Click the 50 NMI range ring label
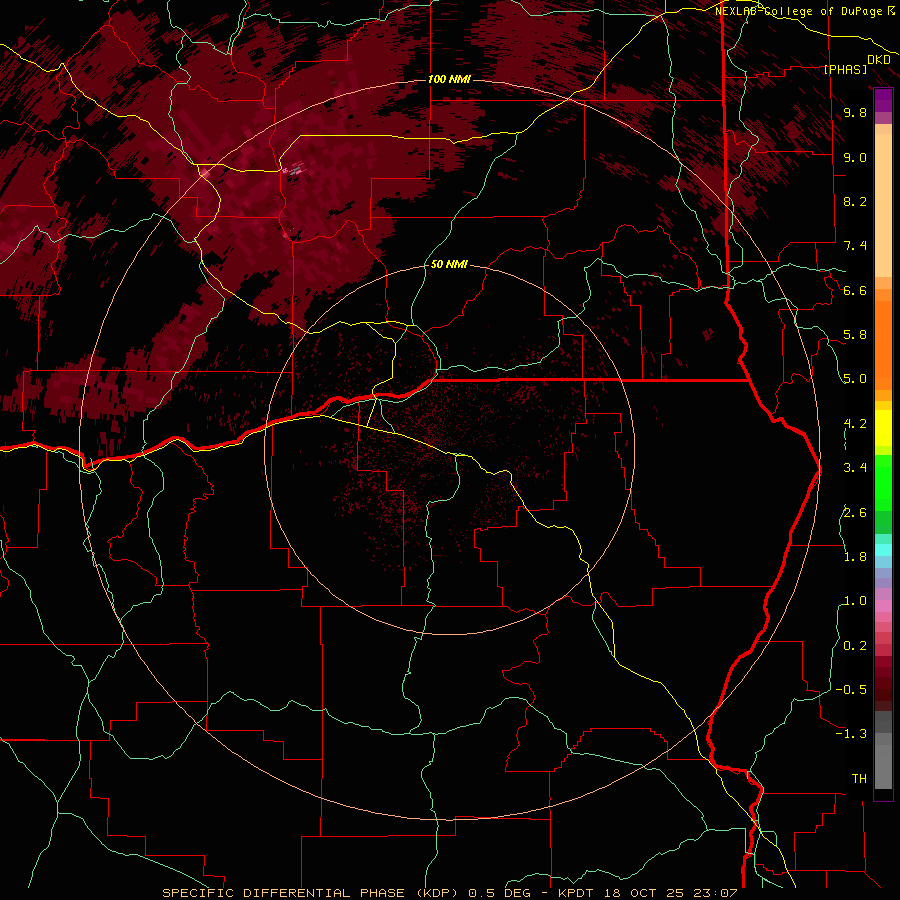The image size is (900, 900). pos(449,264)
